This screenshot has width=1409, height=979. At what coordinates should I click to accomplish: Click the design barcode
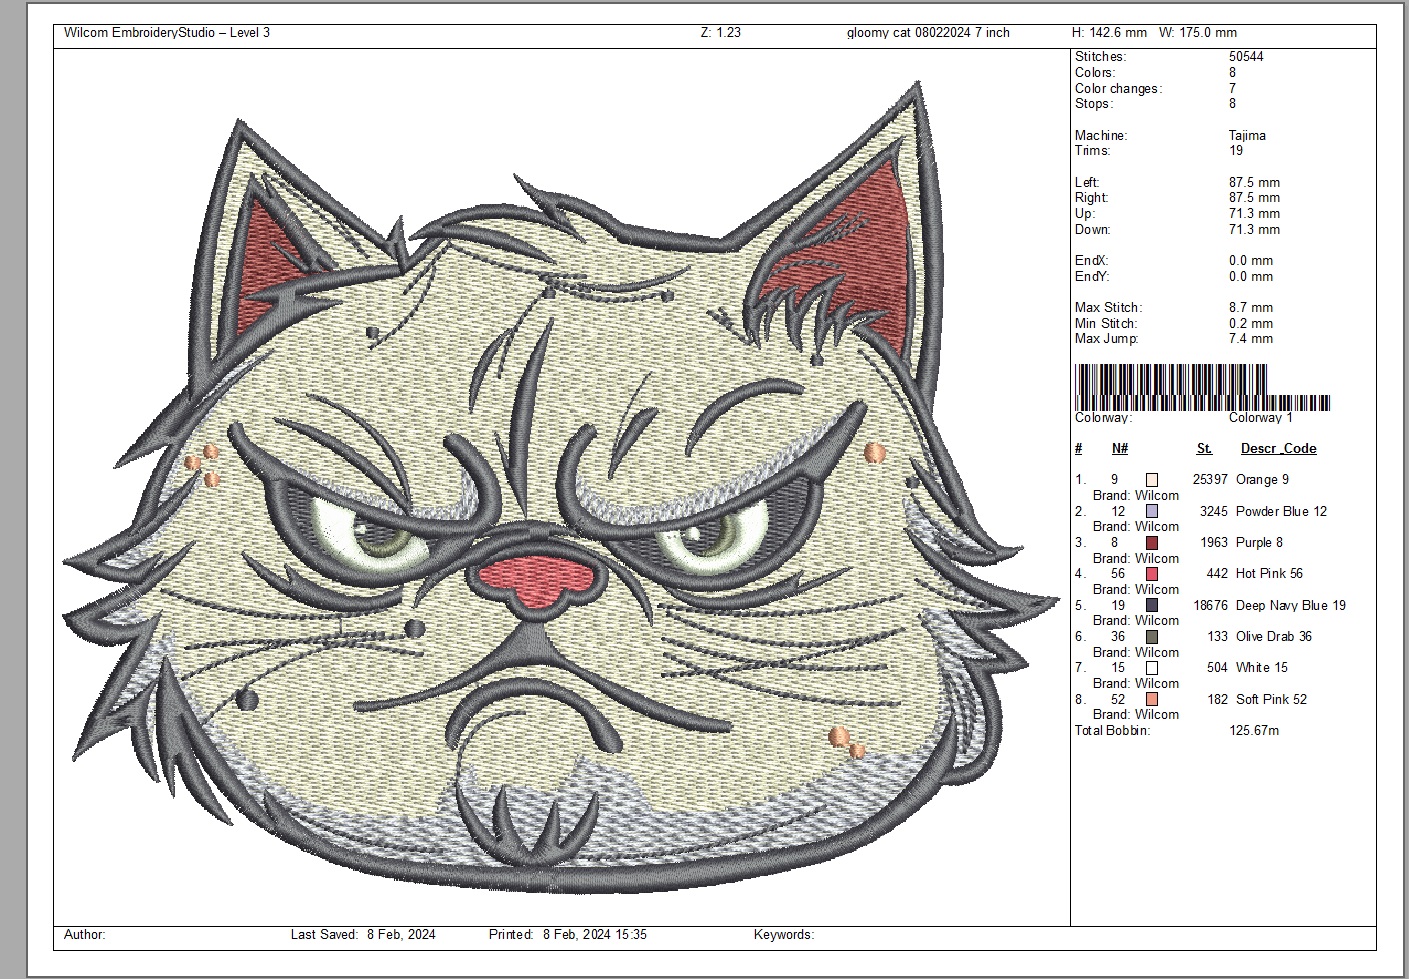(1202, 387)
